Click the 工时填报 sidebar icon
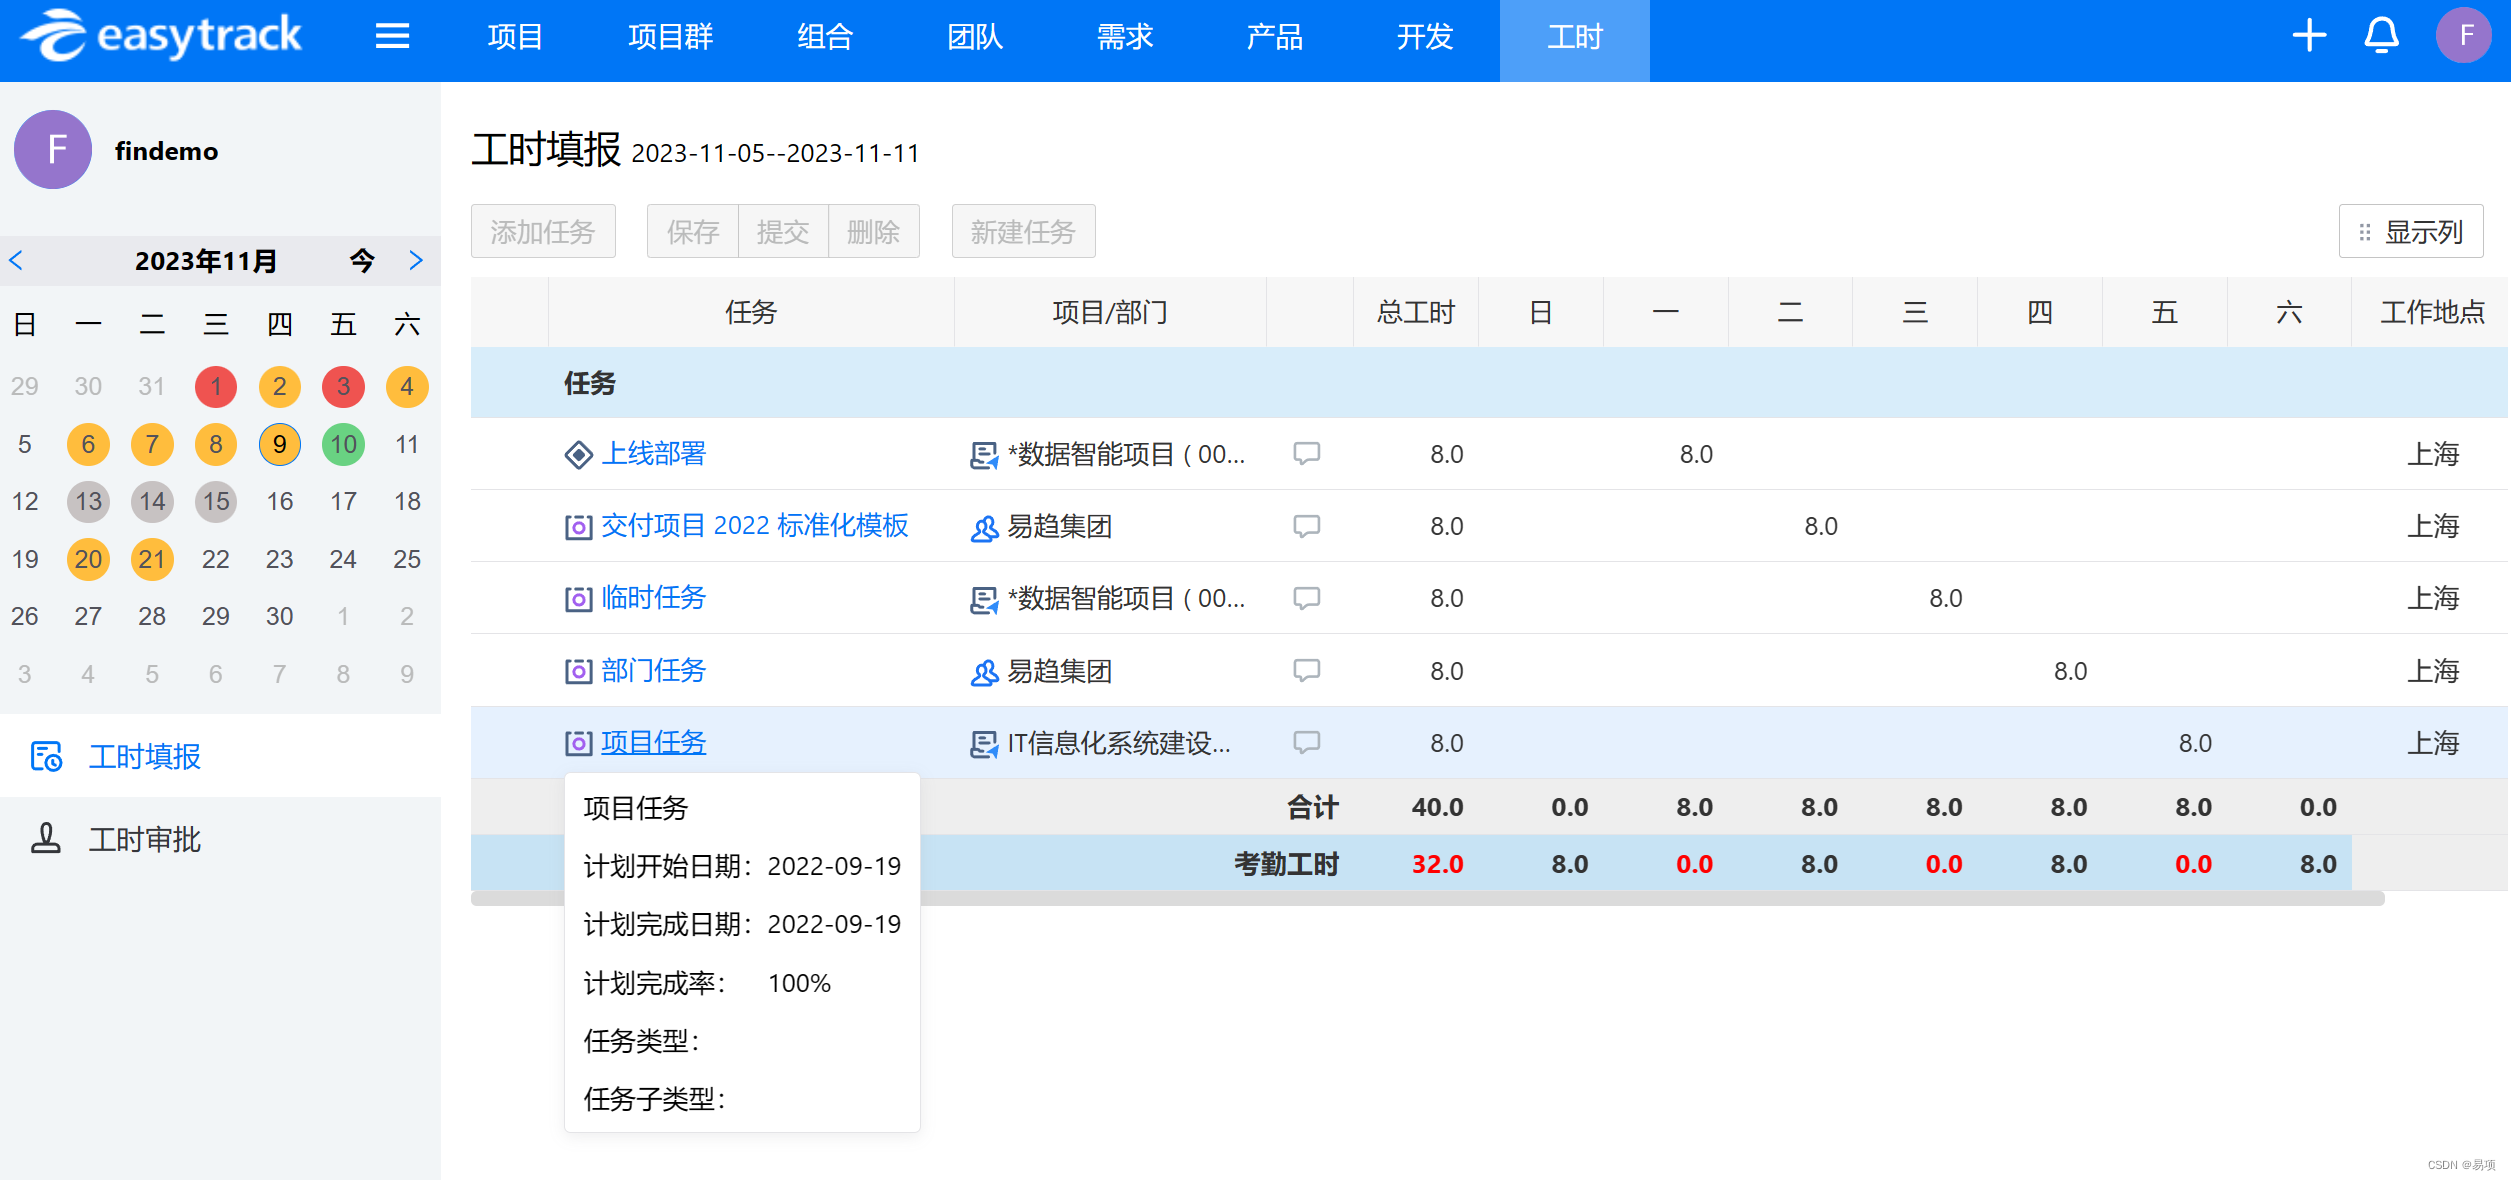 46,757
